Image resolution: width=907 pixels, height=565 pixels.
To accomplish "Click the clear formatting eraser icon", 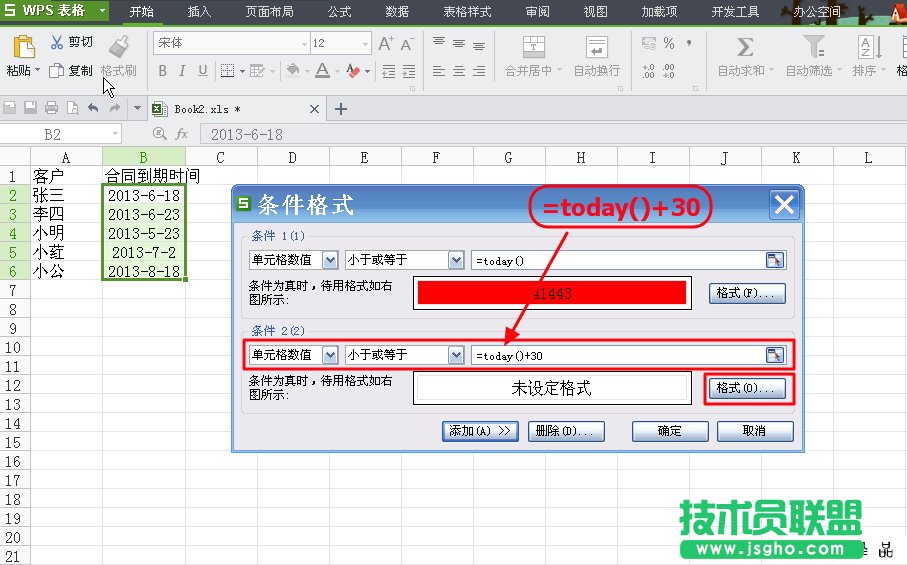I will tap(353, 71).
